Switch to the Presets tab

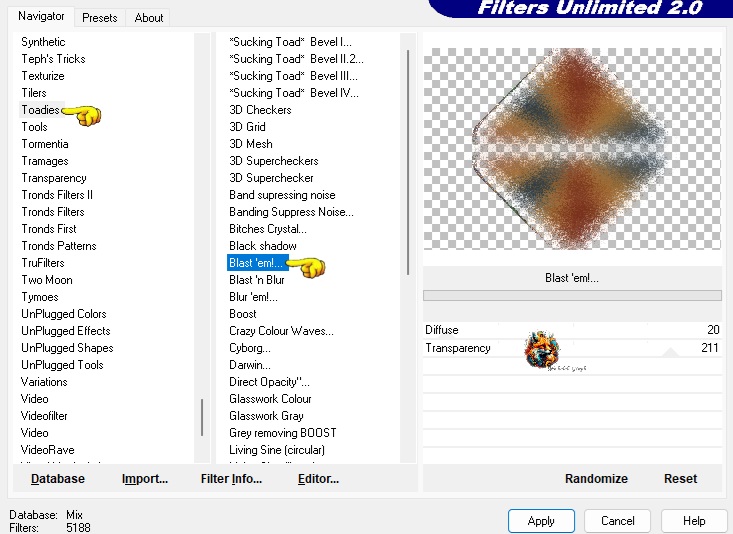click(100, 18)
